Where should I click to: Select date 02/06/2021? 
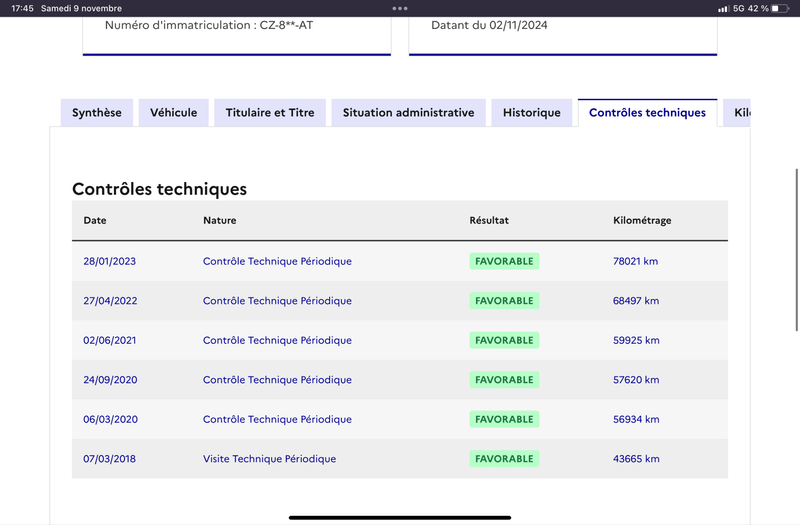click(x=110, y=340)
